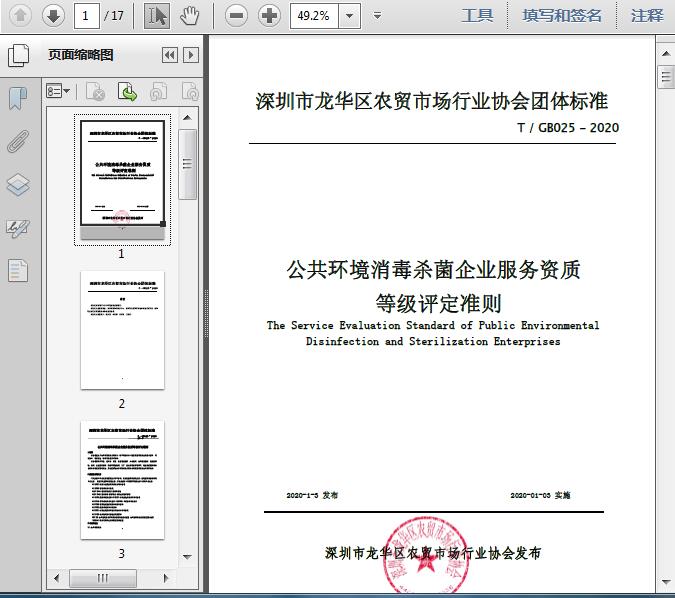Click thumbnail panel scroll right arrow
Viewport: 675px width, 598px height.
tap(166, 578)
